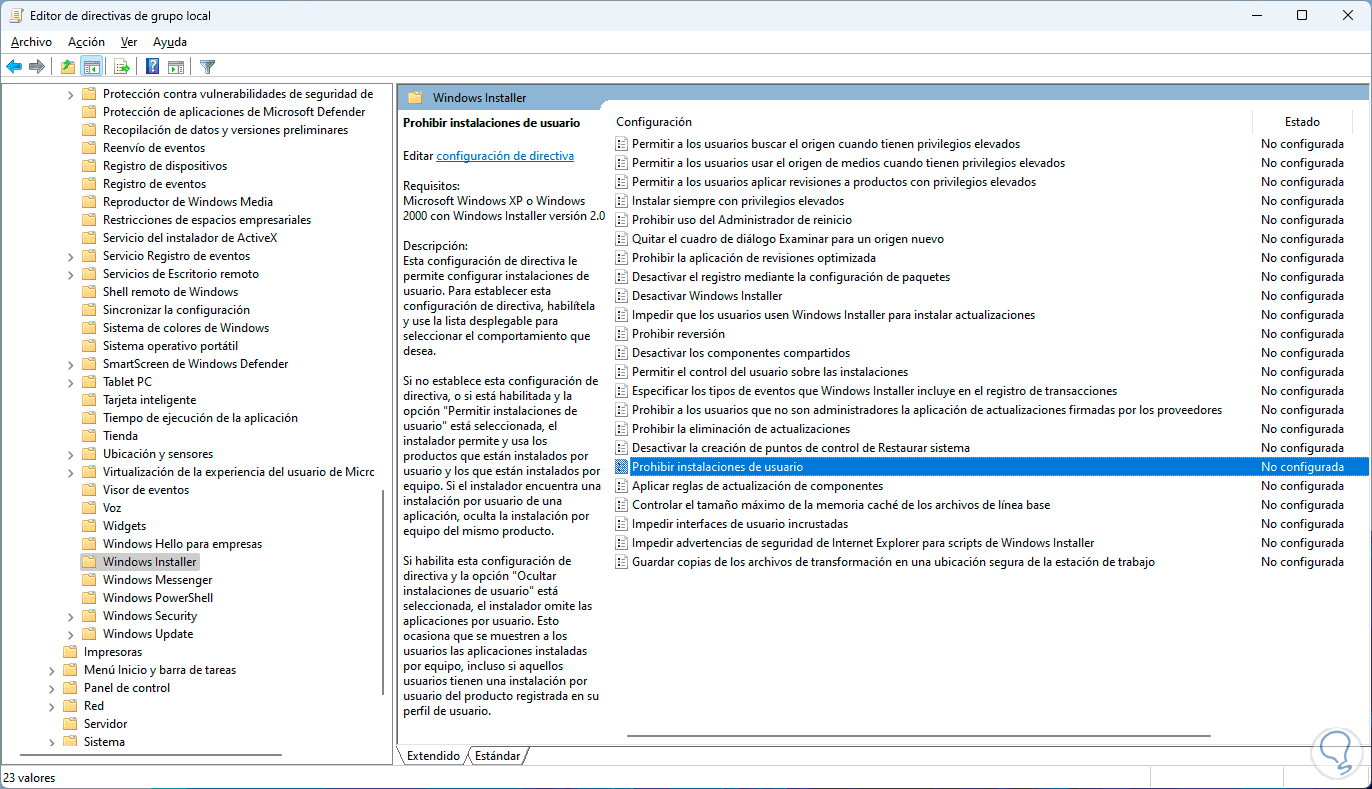
Task: Select 'Visor de eventos' in the tree
Action: [x=145, y=490]
